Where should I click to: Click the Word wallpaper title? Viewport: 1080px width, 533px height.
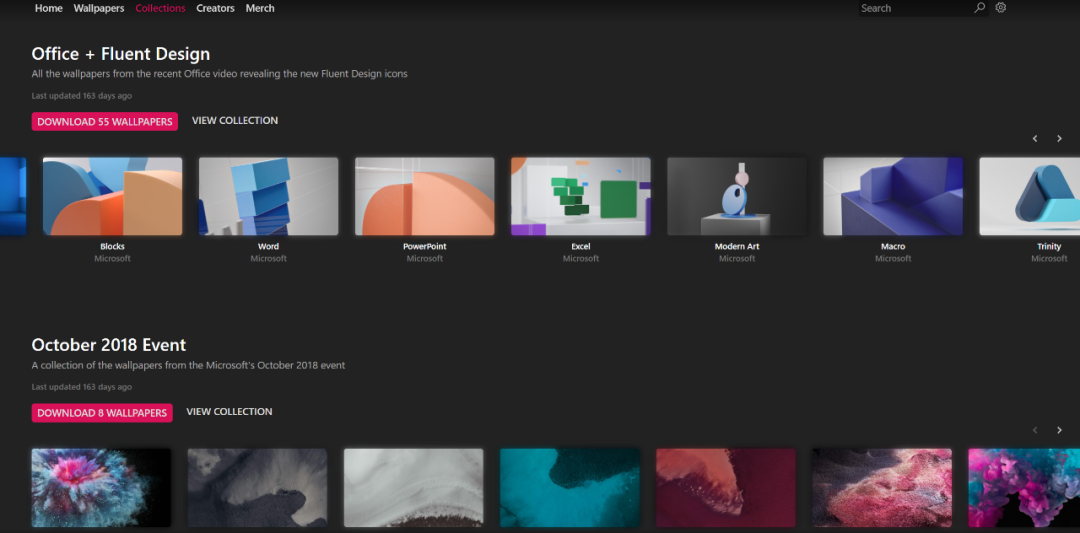[269, 247]
